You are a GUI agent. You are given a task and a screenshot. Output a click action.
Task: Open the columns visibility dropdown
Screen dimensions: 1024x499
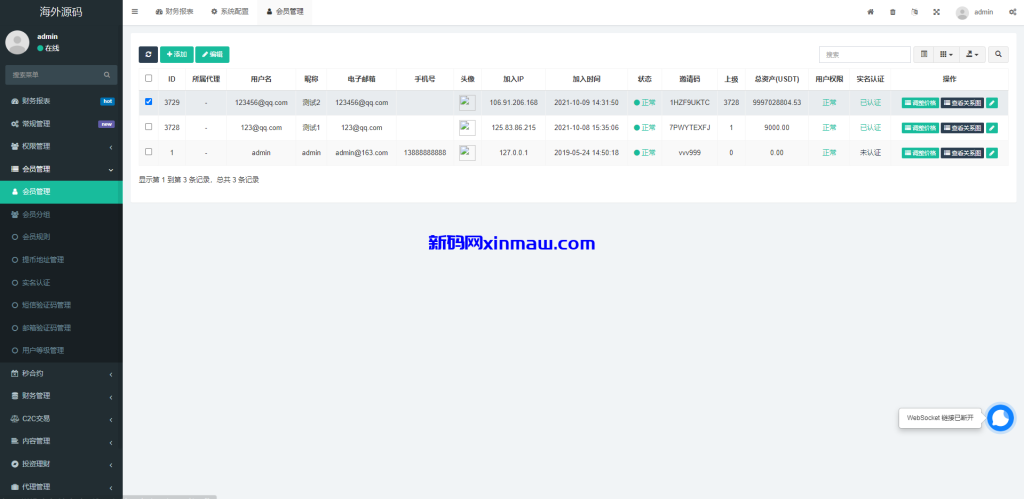(x=947, y=55)
